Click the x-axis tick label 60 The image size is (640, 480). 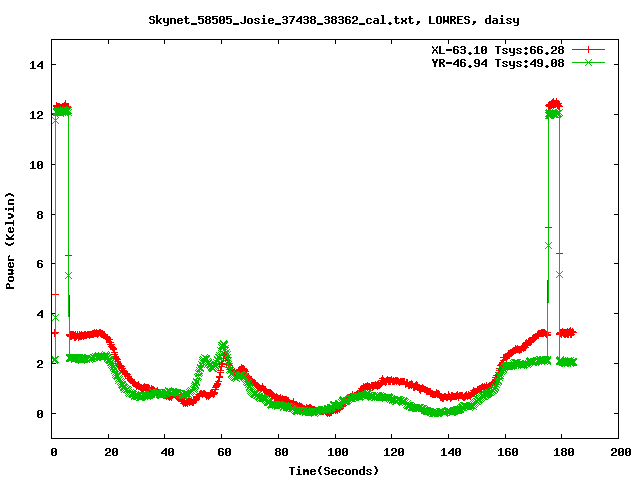[224, 452]
